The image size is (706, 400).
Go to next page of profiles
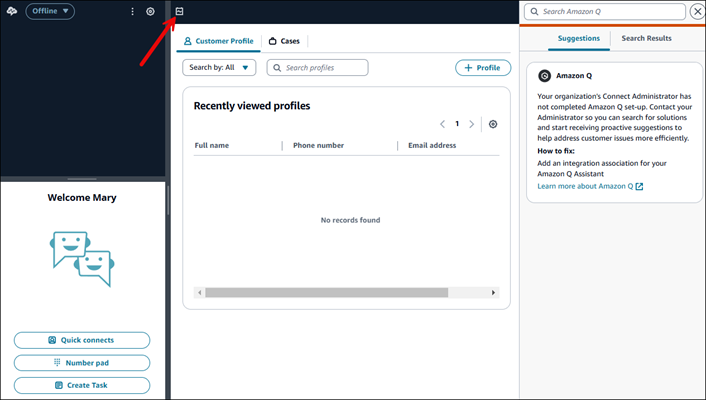tap(472, 124)
